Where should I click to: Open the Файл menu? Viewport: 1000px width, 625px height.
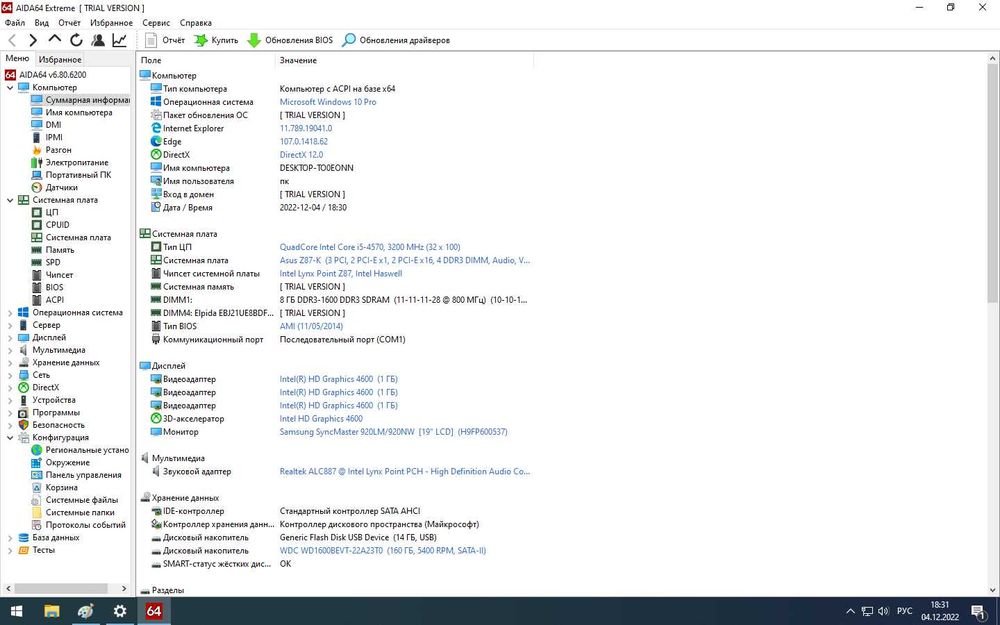click(x=15, y=23)
